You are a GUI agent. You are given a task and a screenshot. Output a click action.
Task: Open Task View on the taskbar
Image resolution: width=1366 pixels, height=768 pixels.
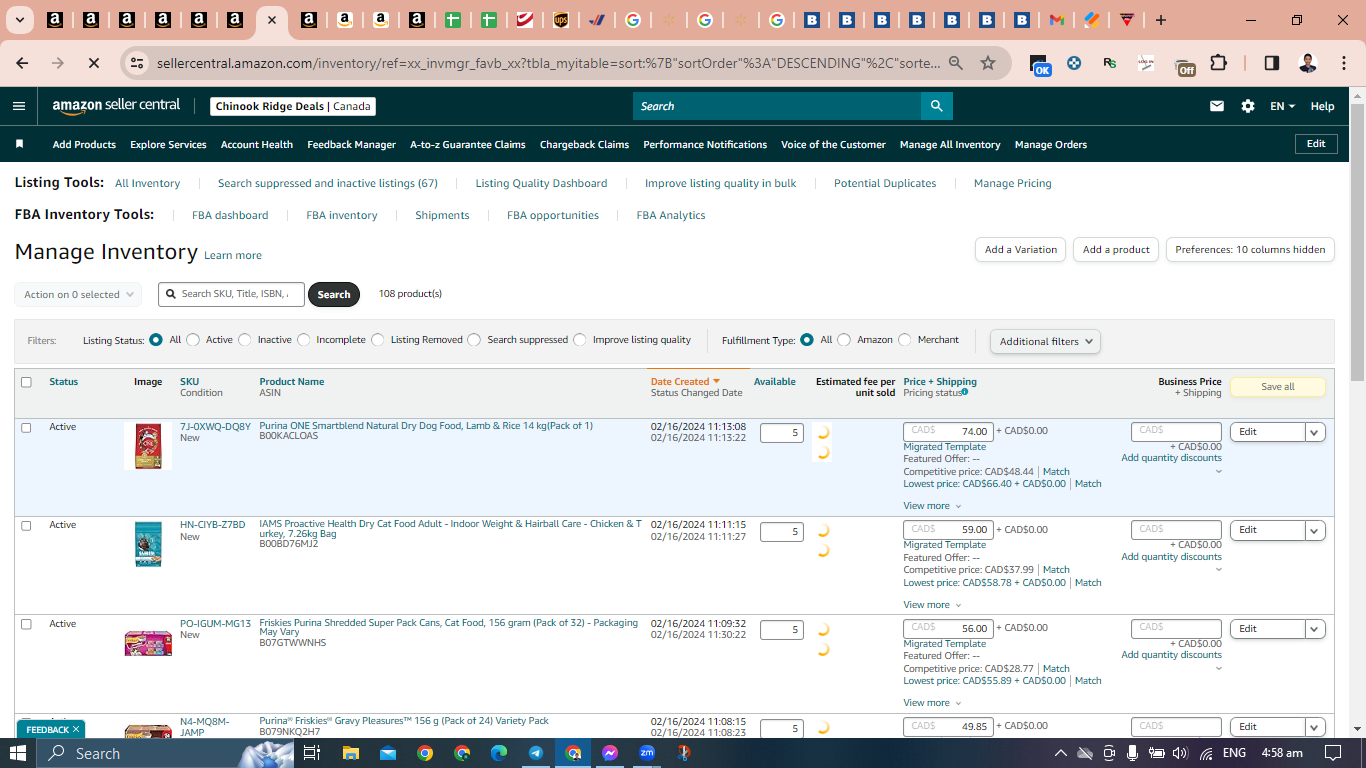click(x=311, y=753)
